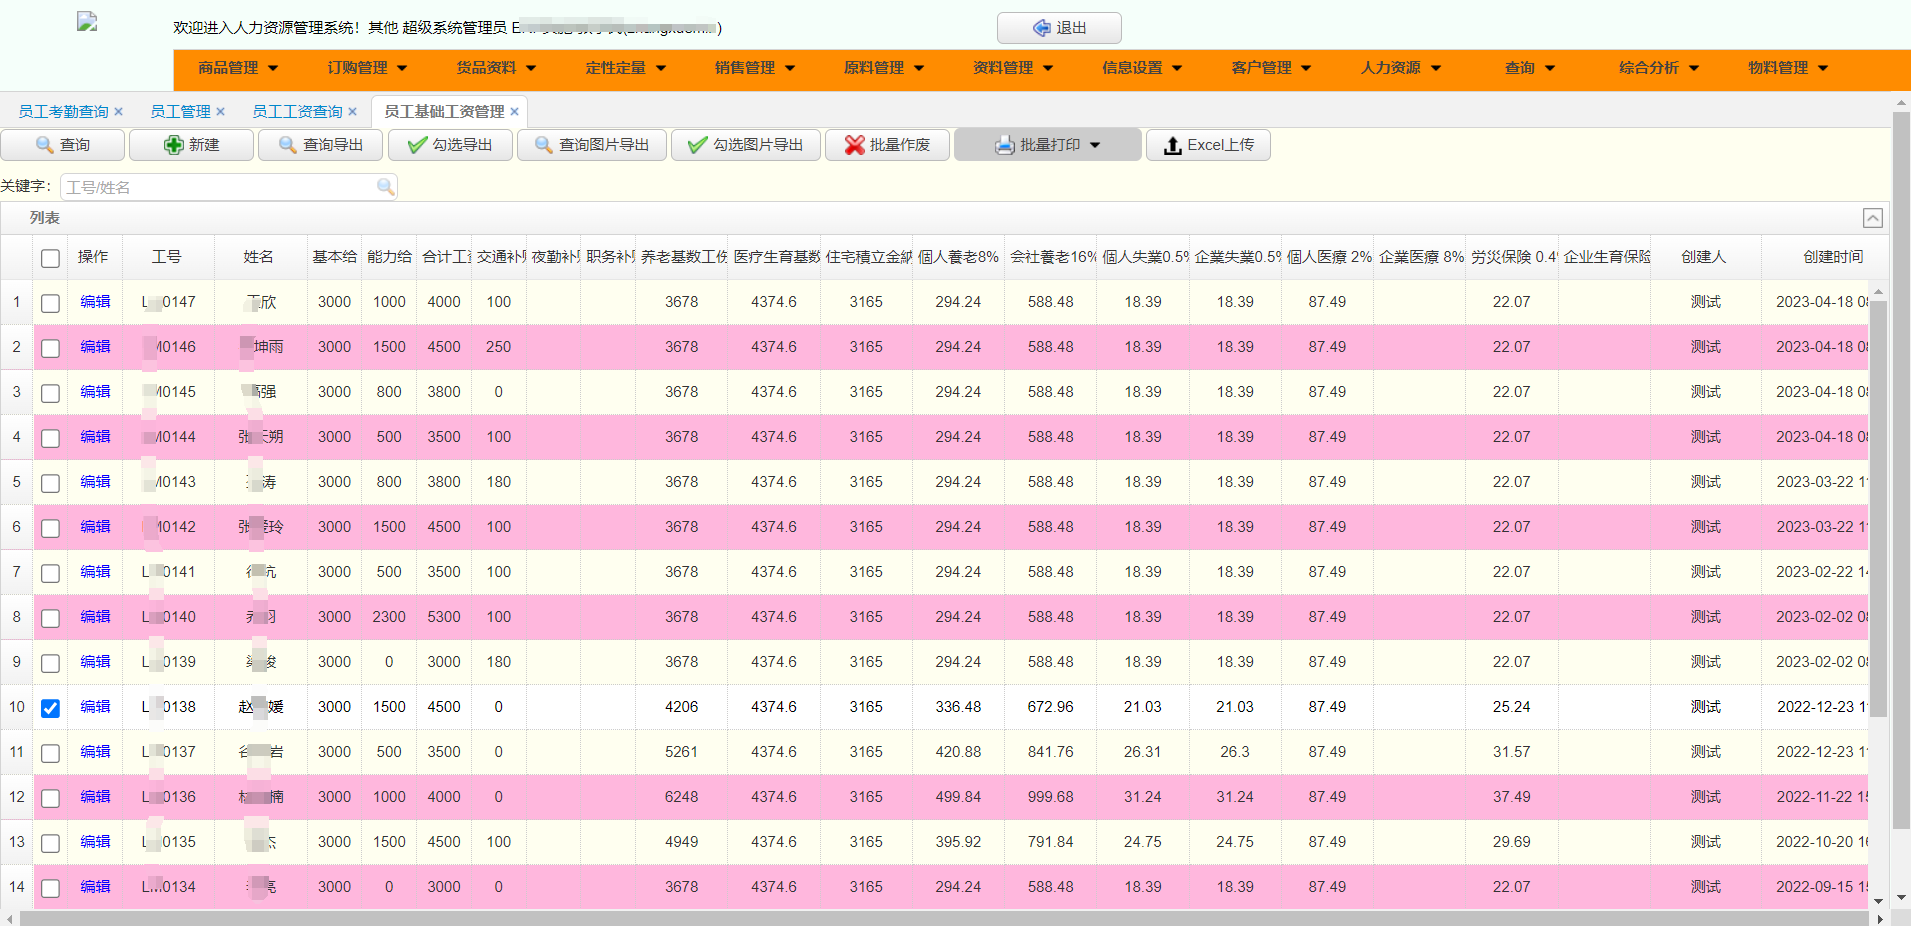Open the 人力资源 dropdown menu

coord(1400,68)
